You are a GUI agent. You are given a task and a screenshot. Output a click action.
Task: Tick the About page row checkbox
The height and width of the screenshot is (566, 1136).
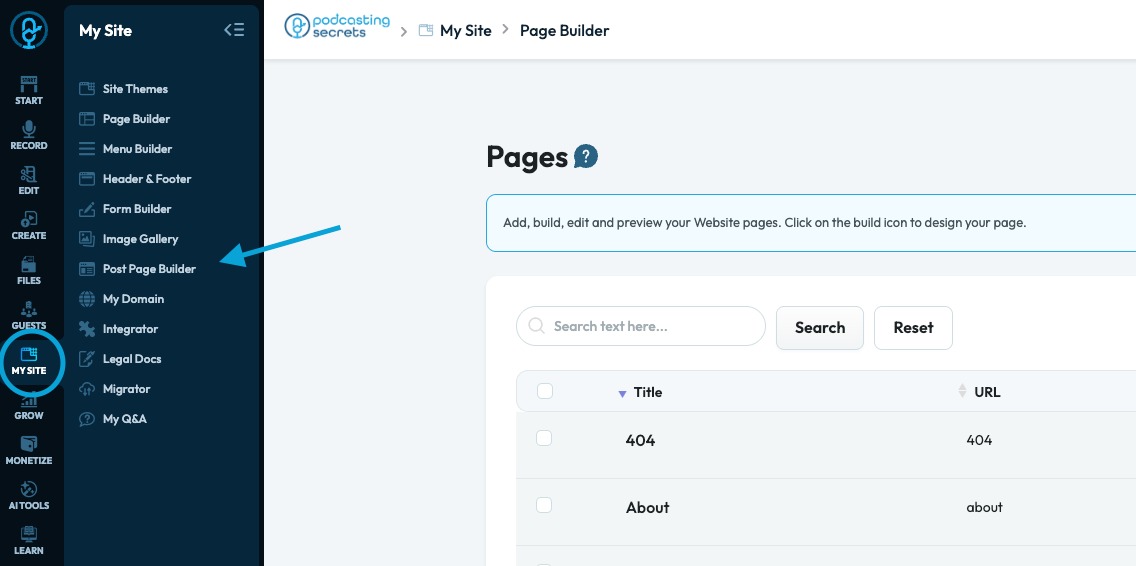[544, 506]
